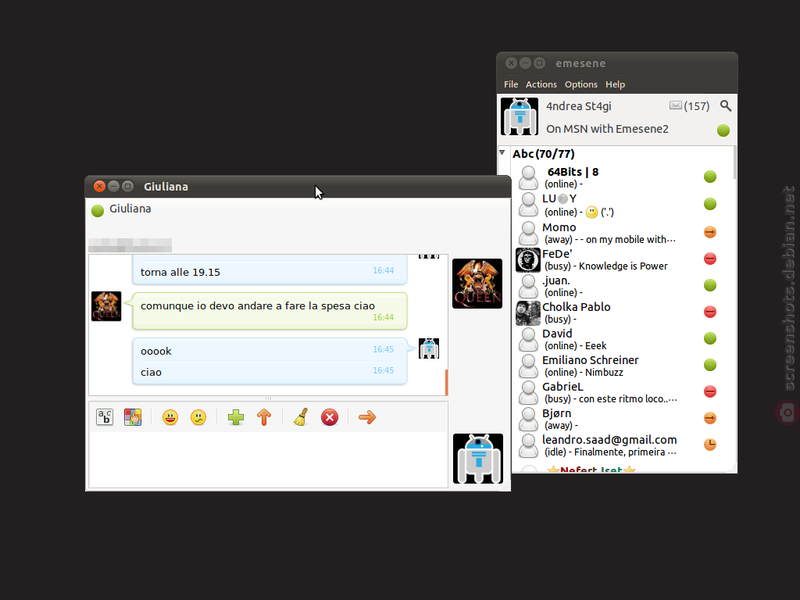Click your own R2-D2 avatar in chat window

pos(478,459)
